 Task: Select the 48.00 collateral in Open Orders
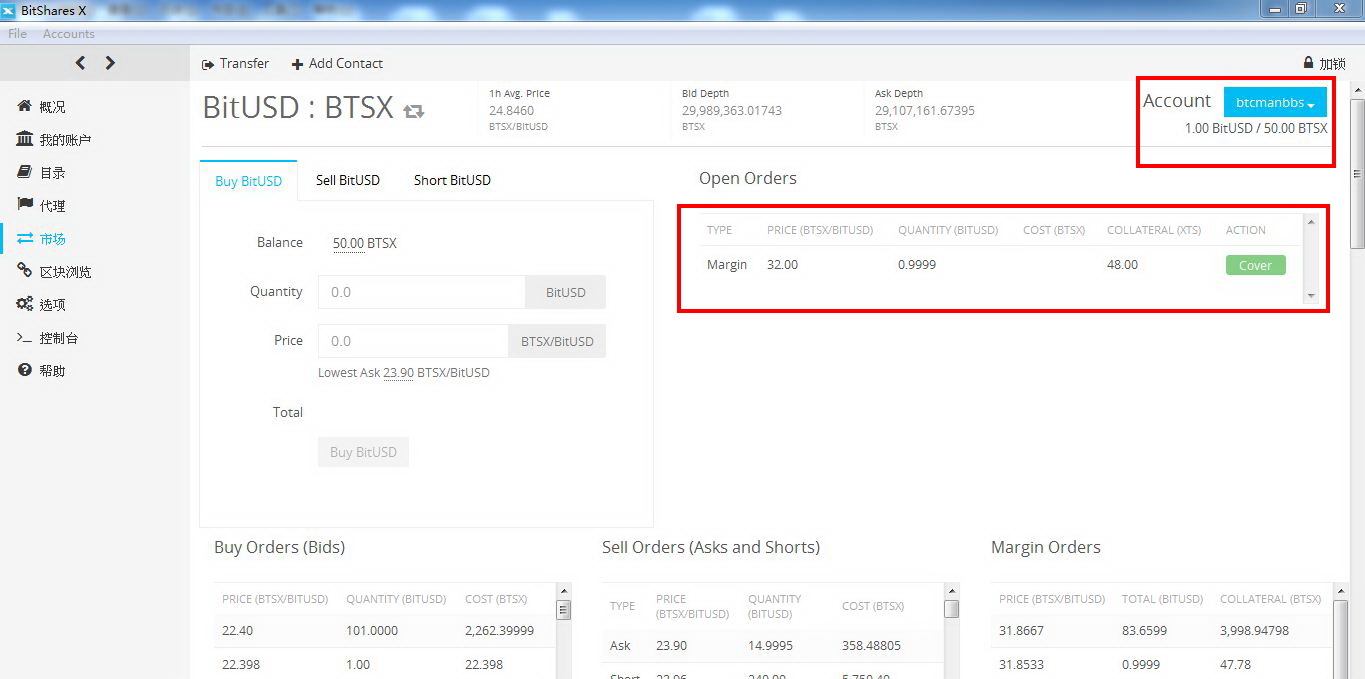coord(1122,265)
